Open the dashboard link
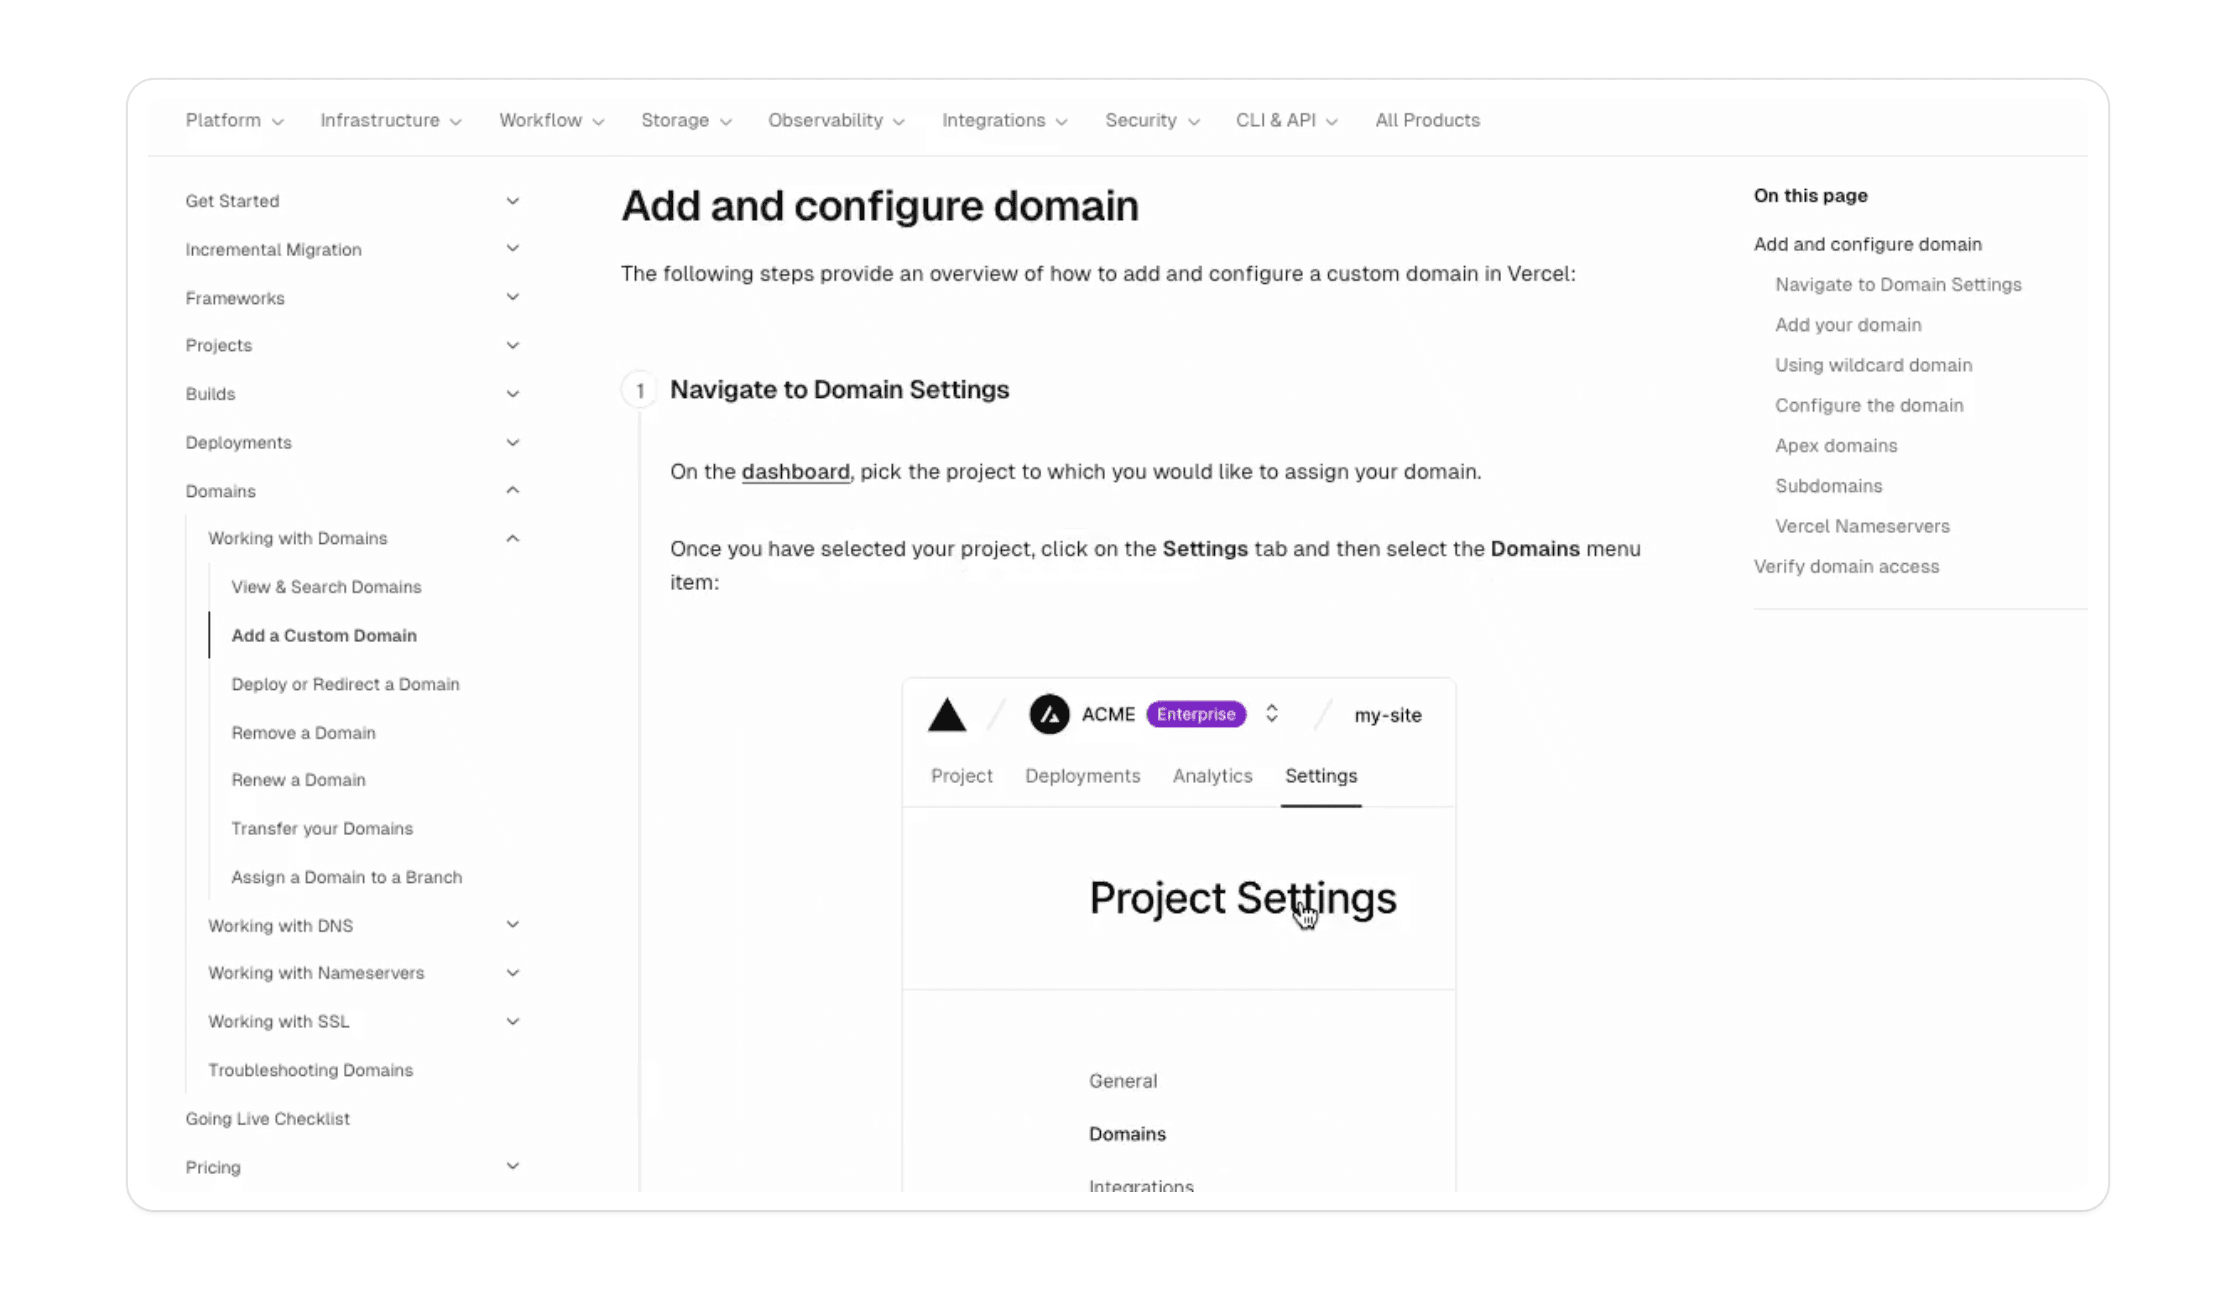The image size is (2224, 1292). [795, 471]
